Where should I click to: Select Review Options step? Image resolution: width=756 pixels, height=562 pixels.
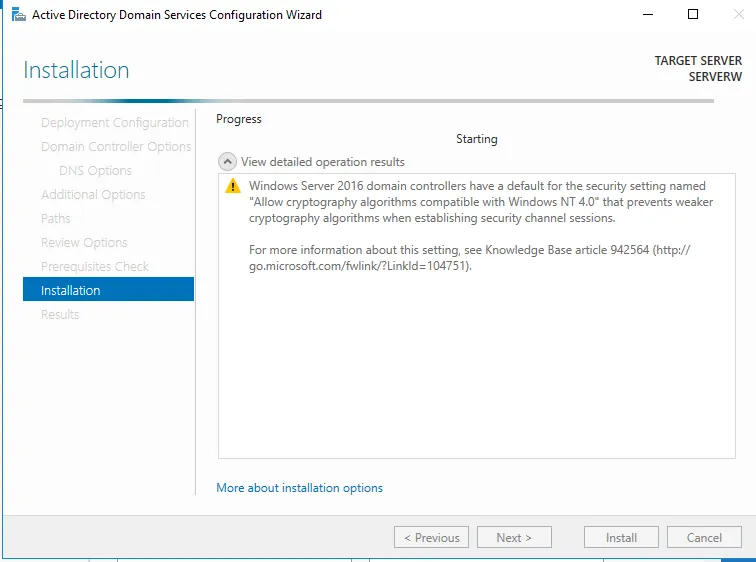pos(84,242)
